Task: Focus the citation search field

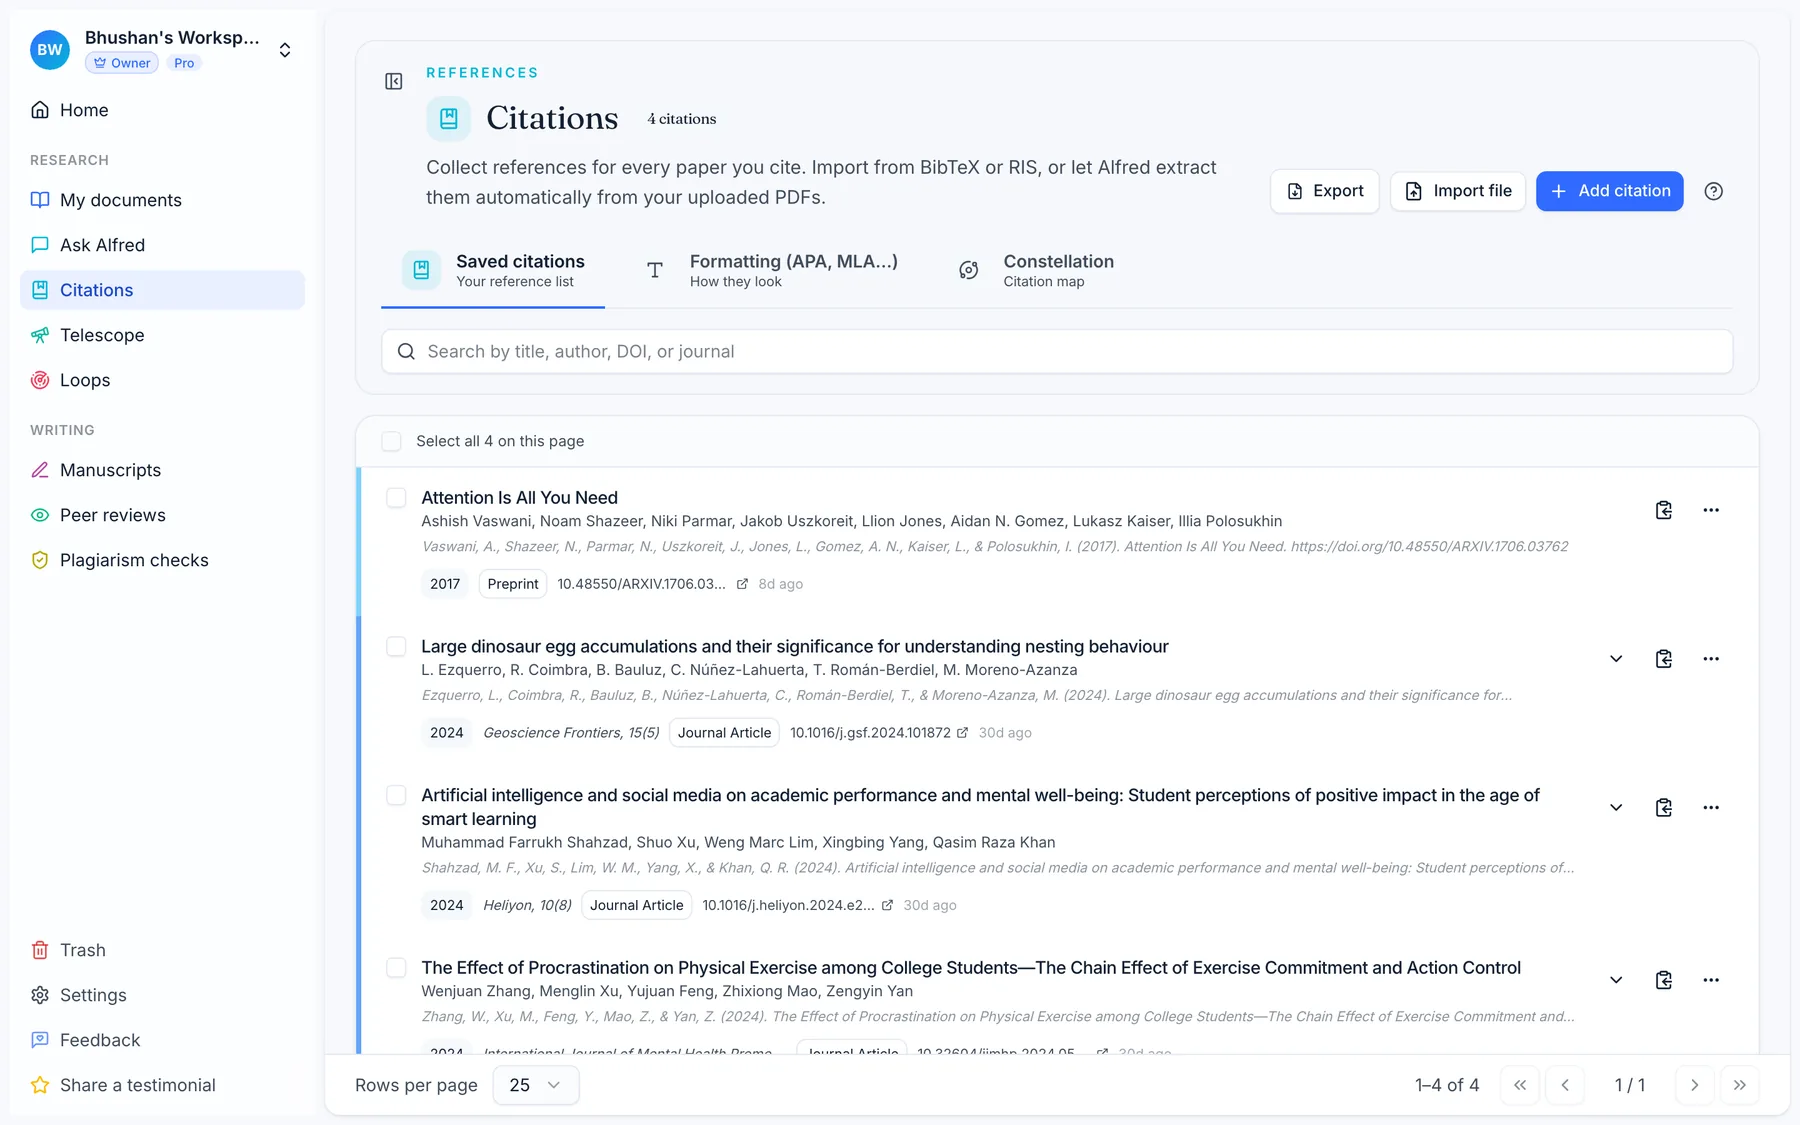Action: coord(1057,352)
